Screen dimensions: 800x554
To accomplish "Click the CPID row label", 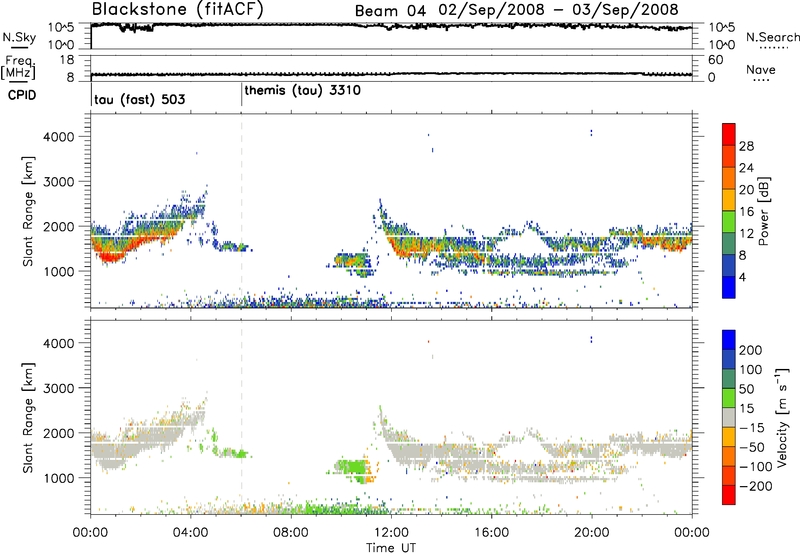I will (22, 95).
